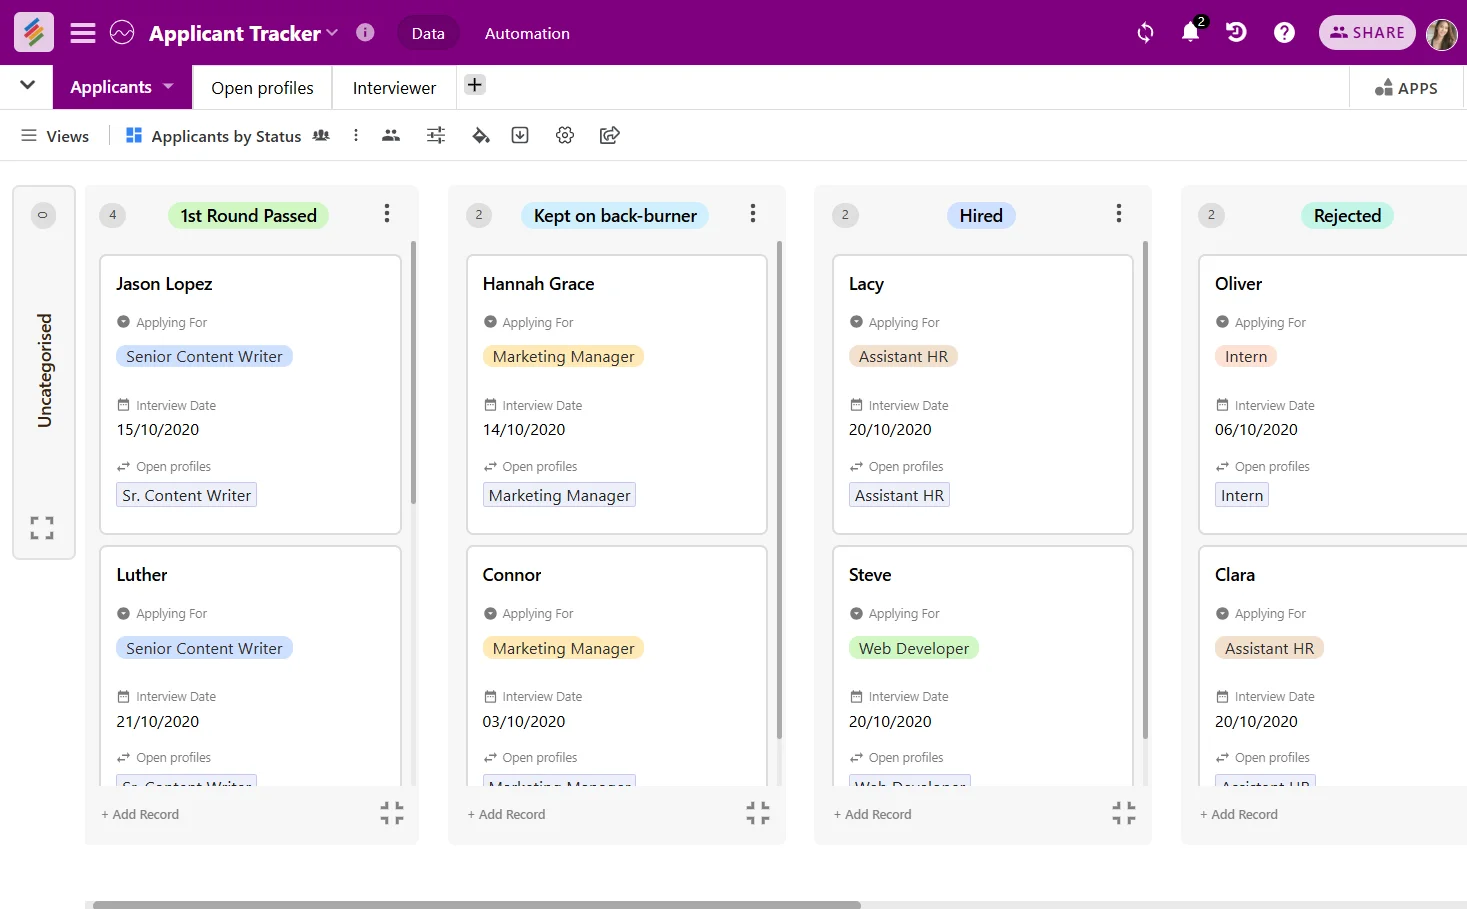1467x909 pixels.
Task: Open the help question-mark icon
Action: (x=1283, y=32)
